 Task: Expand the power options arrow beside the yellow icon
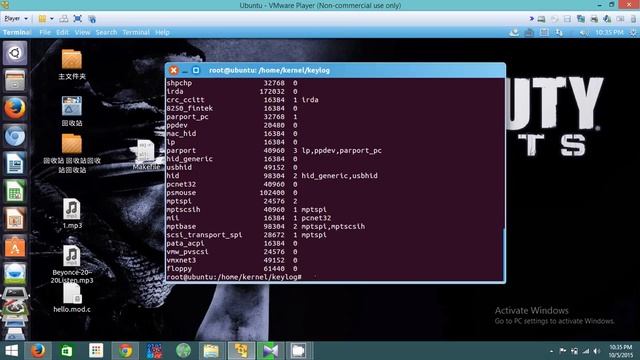52,19
